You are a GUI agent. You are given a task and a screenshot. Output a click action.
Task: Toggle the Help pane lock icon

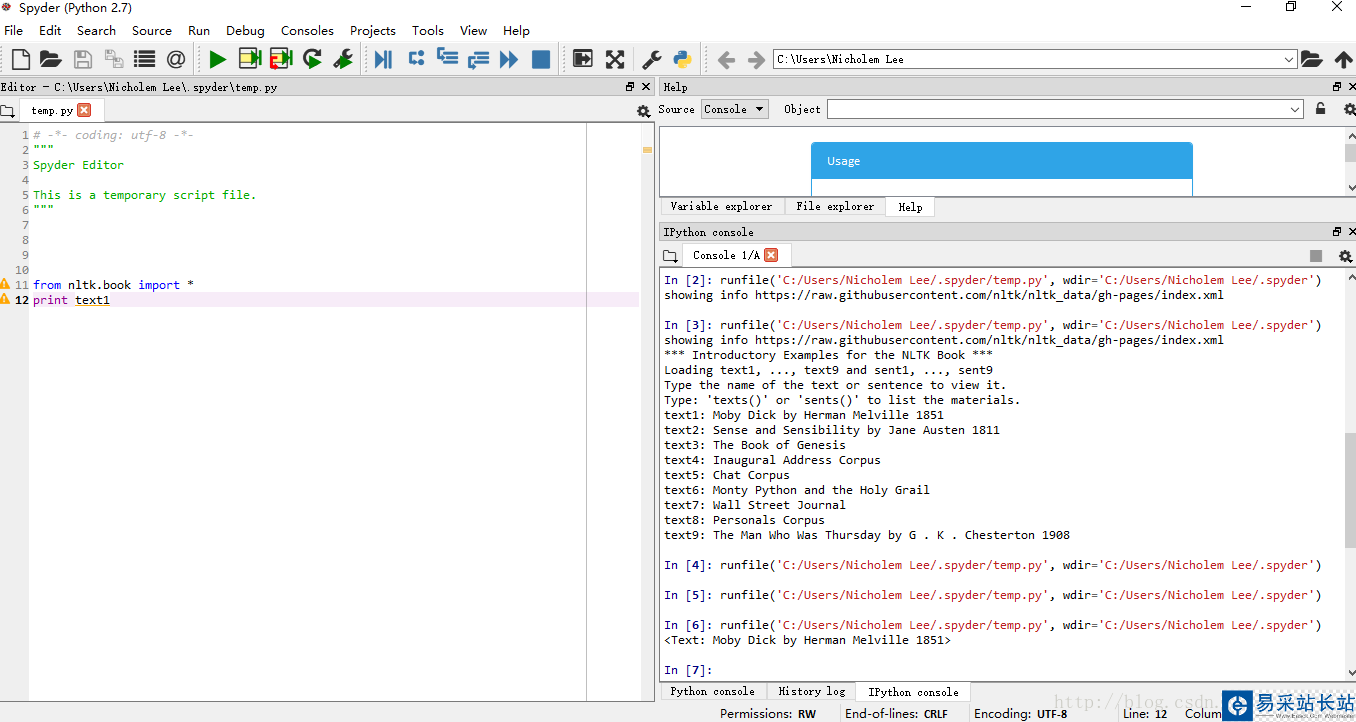(x=1320, y=109)
